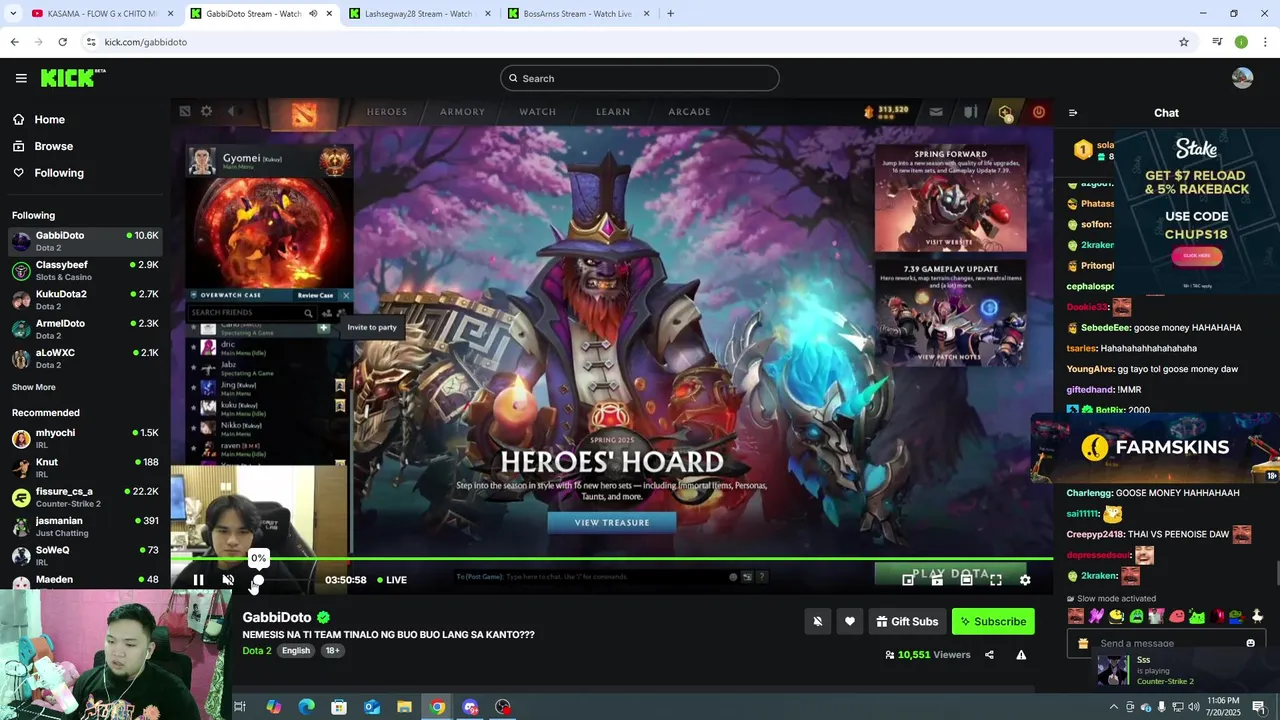Open Chrome media controls
Screen dimensions: 1280x720
click(x=1217, y=42)
